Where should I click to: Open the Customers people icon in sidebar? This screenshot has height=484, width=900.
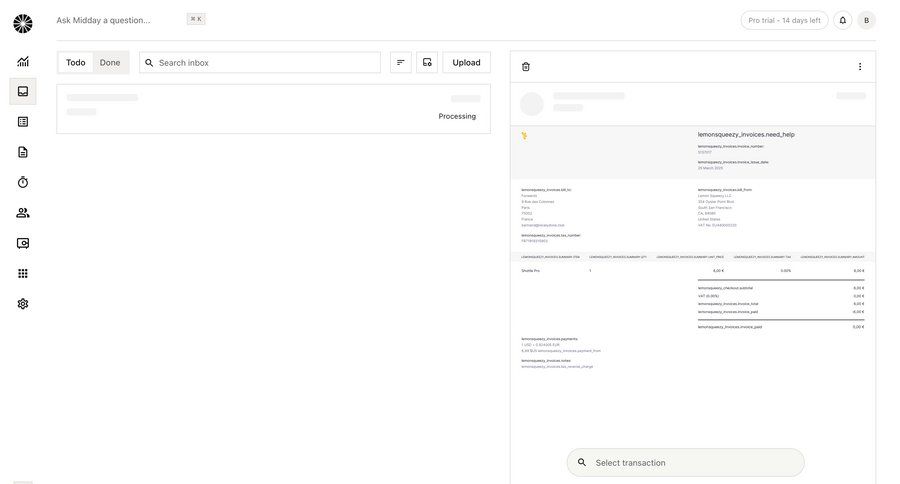coord(23,213)
